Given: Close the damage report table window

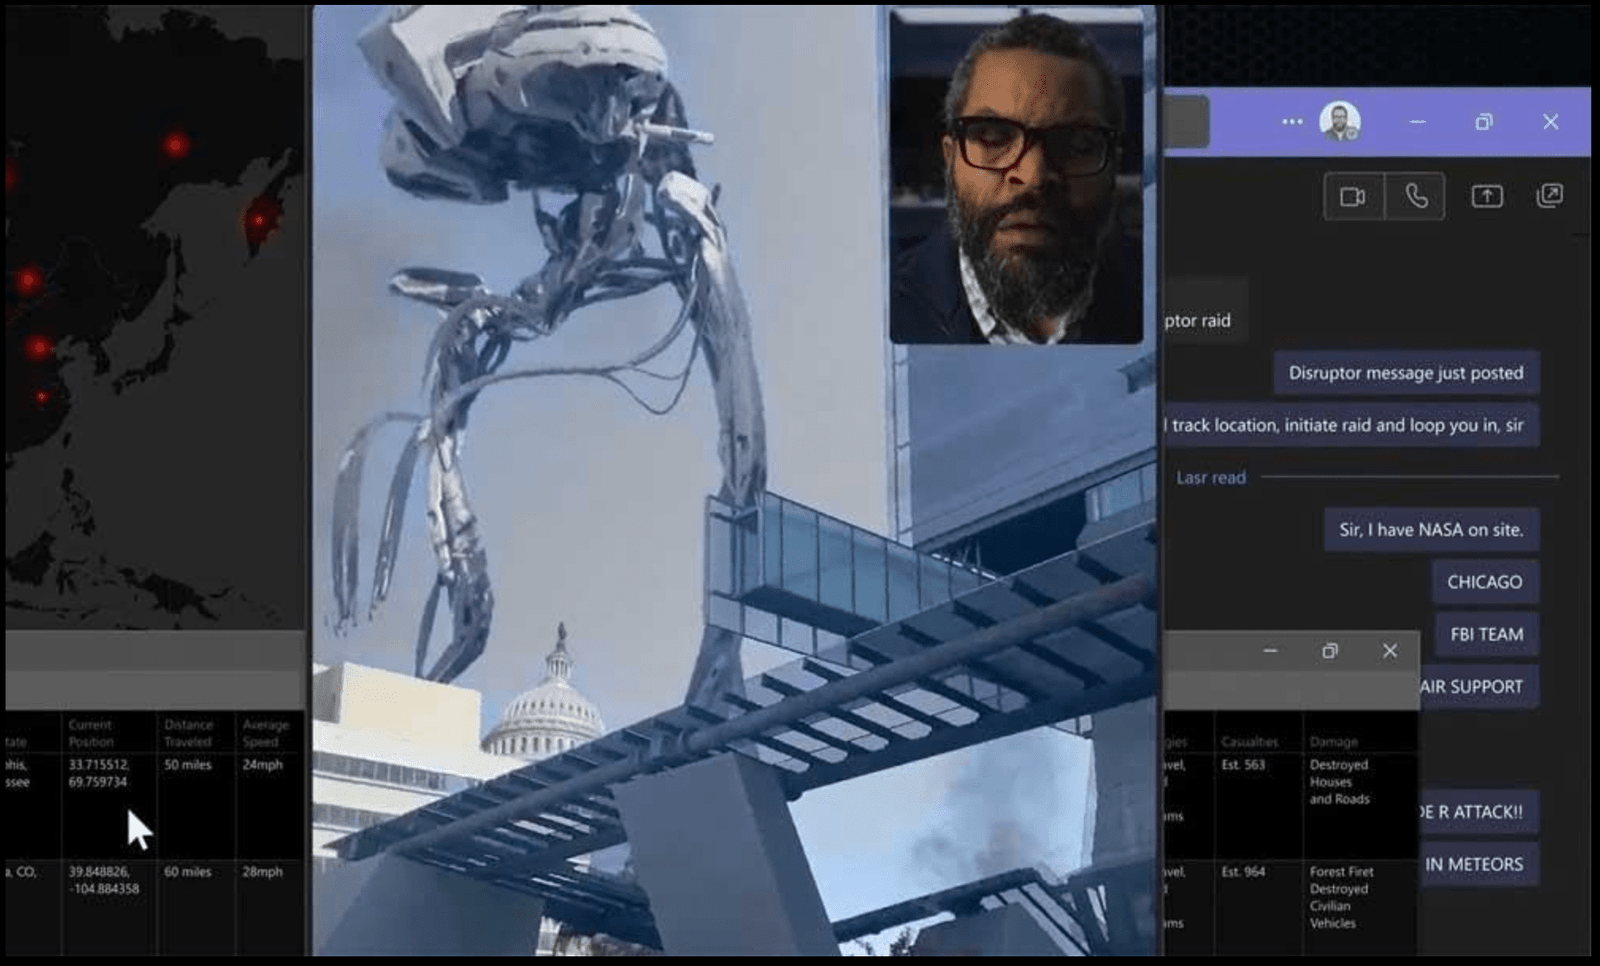Looking at the screenshot, I should [x=1390, y=651].
